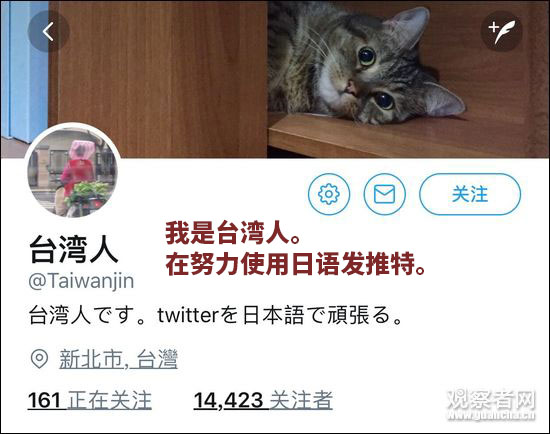View the 14,423 关注者 followers list

tap(263, 400)
